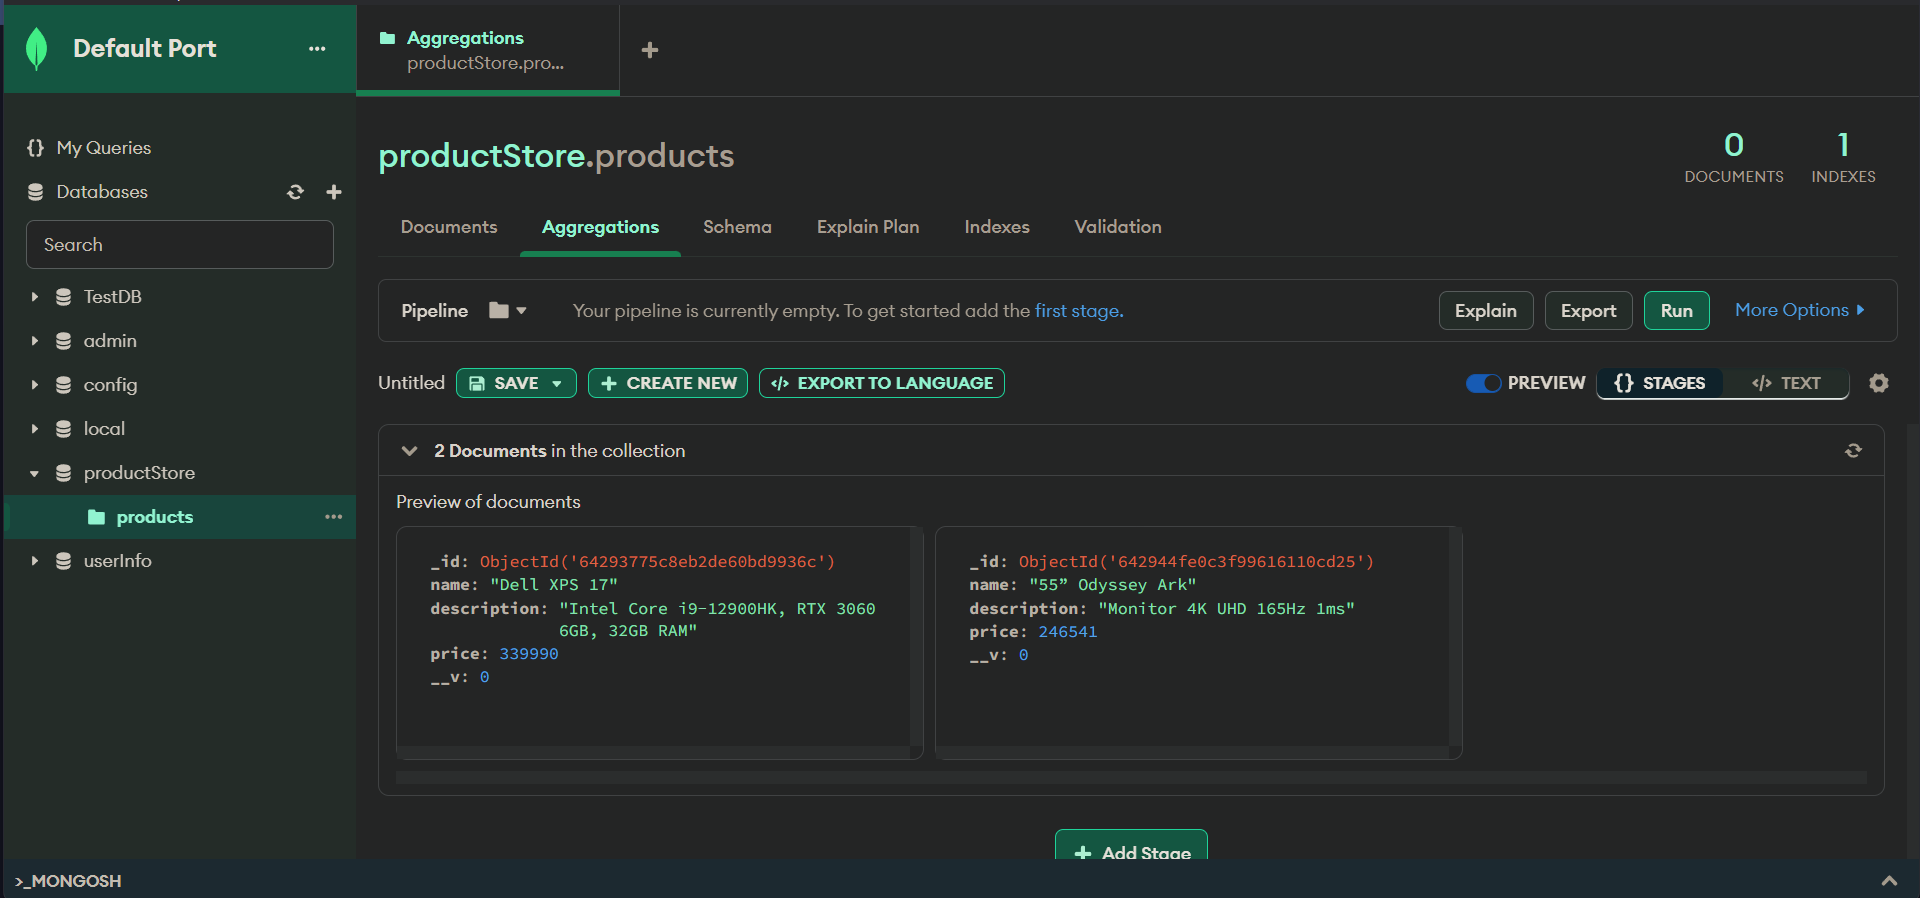Open products collection ellipsis menu
This screenshot has height=898, width=1920.
click(x=333, y=517)
